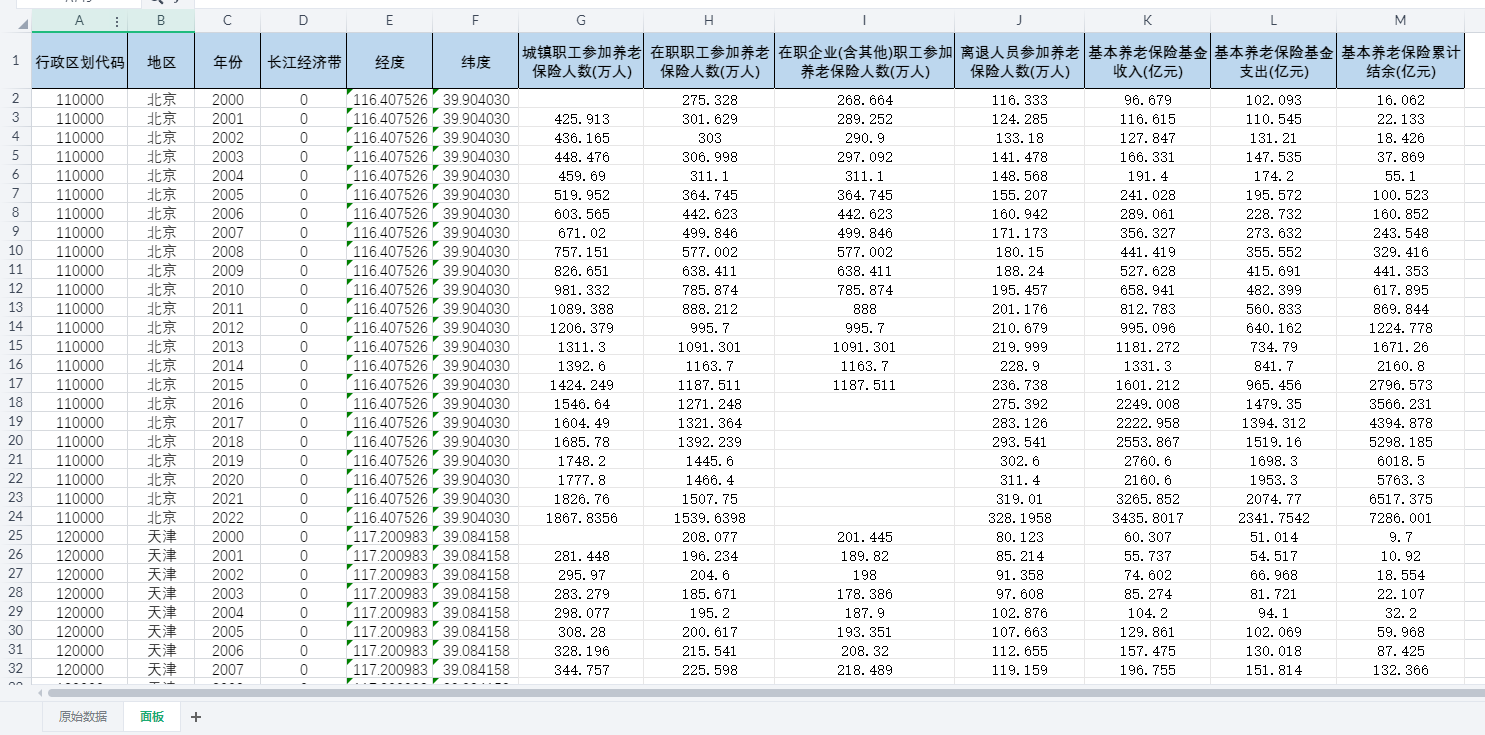Screen dimensions: 1485x735
Task: Select column C by its header
Action: (227, 21)
